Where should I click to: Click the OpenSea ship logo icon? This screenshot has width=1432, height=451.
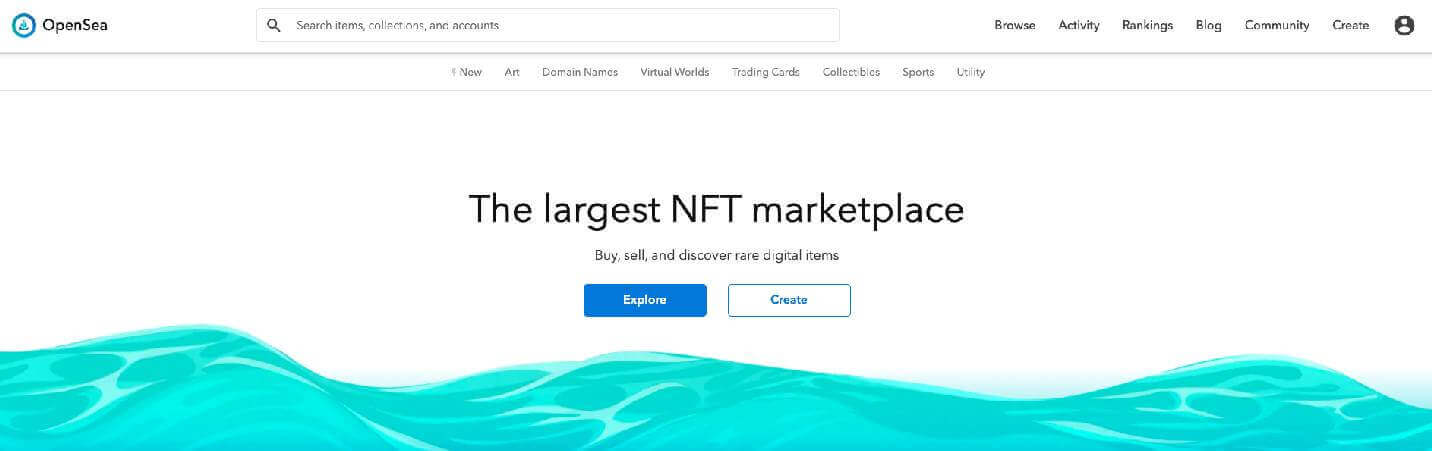[24, 25]
